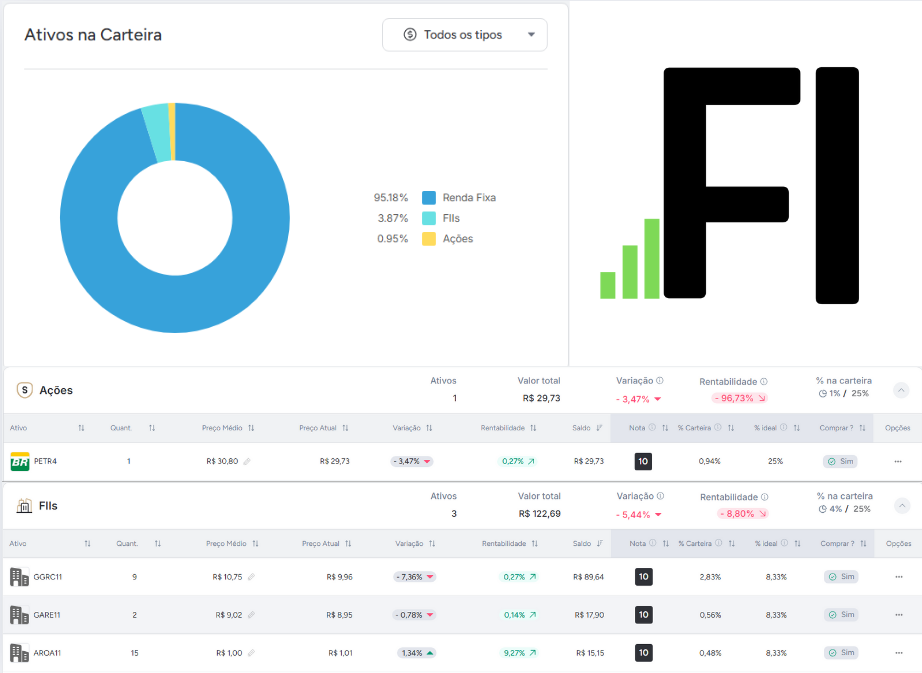The width and height of the screenshot is (922, 673).
Task: Open the Todos os tipos dropdown
Action: (465, 35)
